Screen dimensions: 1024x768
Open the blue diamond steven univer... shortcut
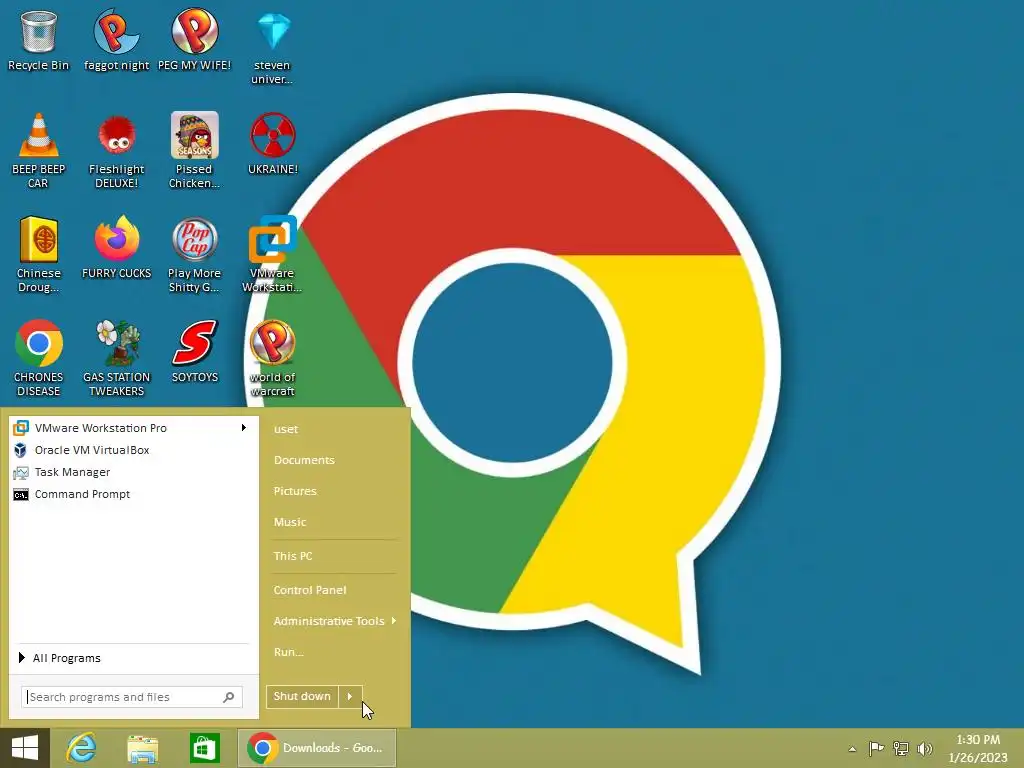(x=272, y=47)
